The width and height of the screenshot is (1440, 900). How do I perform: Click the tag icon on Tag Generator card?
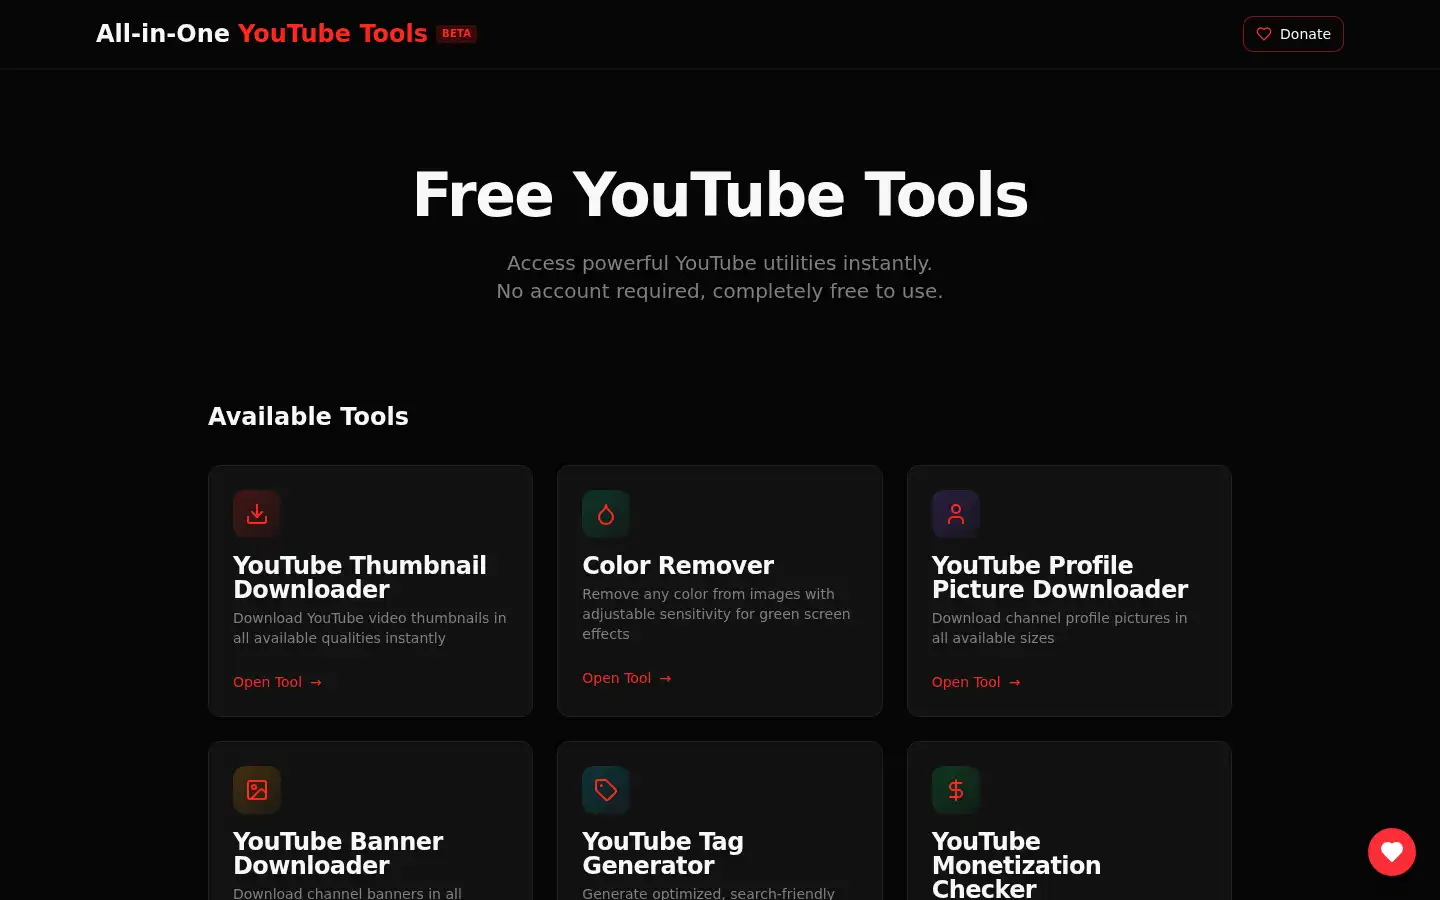pos(606,790)
